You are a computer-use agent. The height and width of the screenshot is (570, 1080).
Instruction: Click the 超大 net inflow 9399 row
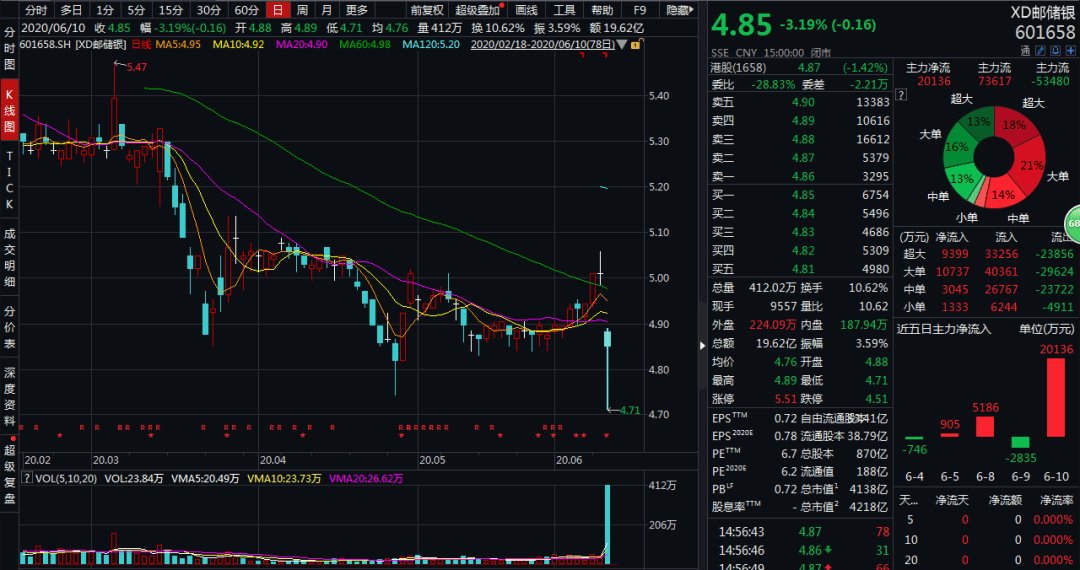(988, 254)
